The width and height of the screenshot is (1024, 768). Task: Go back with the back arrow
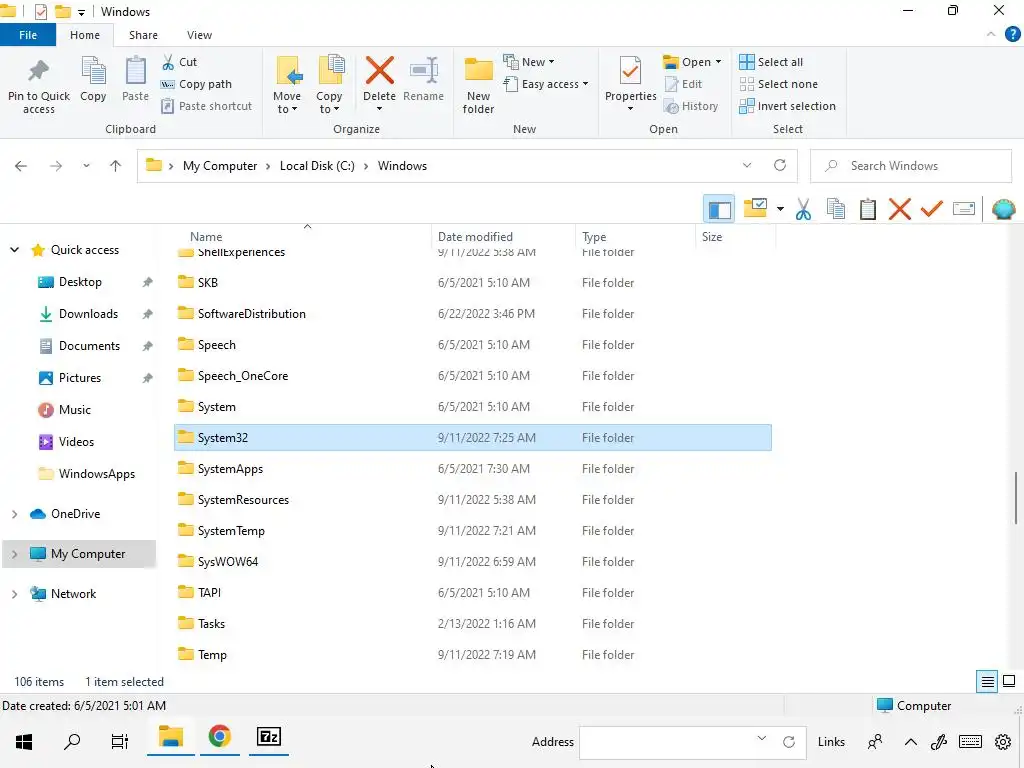click(21, 166)
